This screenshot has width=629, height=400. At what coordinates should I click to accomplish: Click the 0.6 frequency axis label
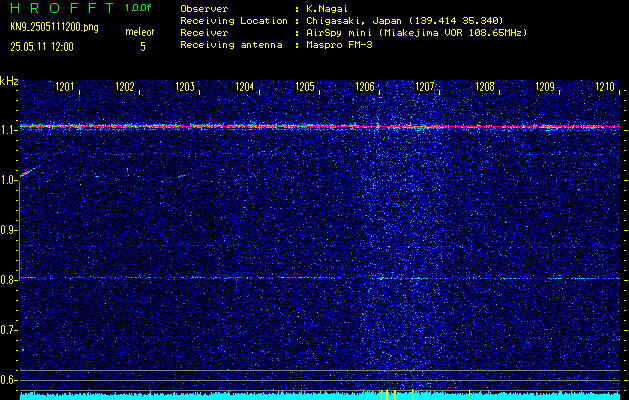click(8, 380)
